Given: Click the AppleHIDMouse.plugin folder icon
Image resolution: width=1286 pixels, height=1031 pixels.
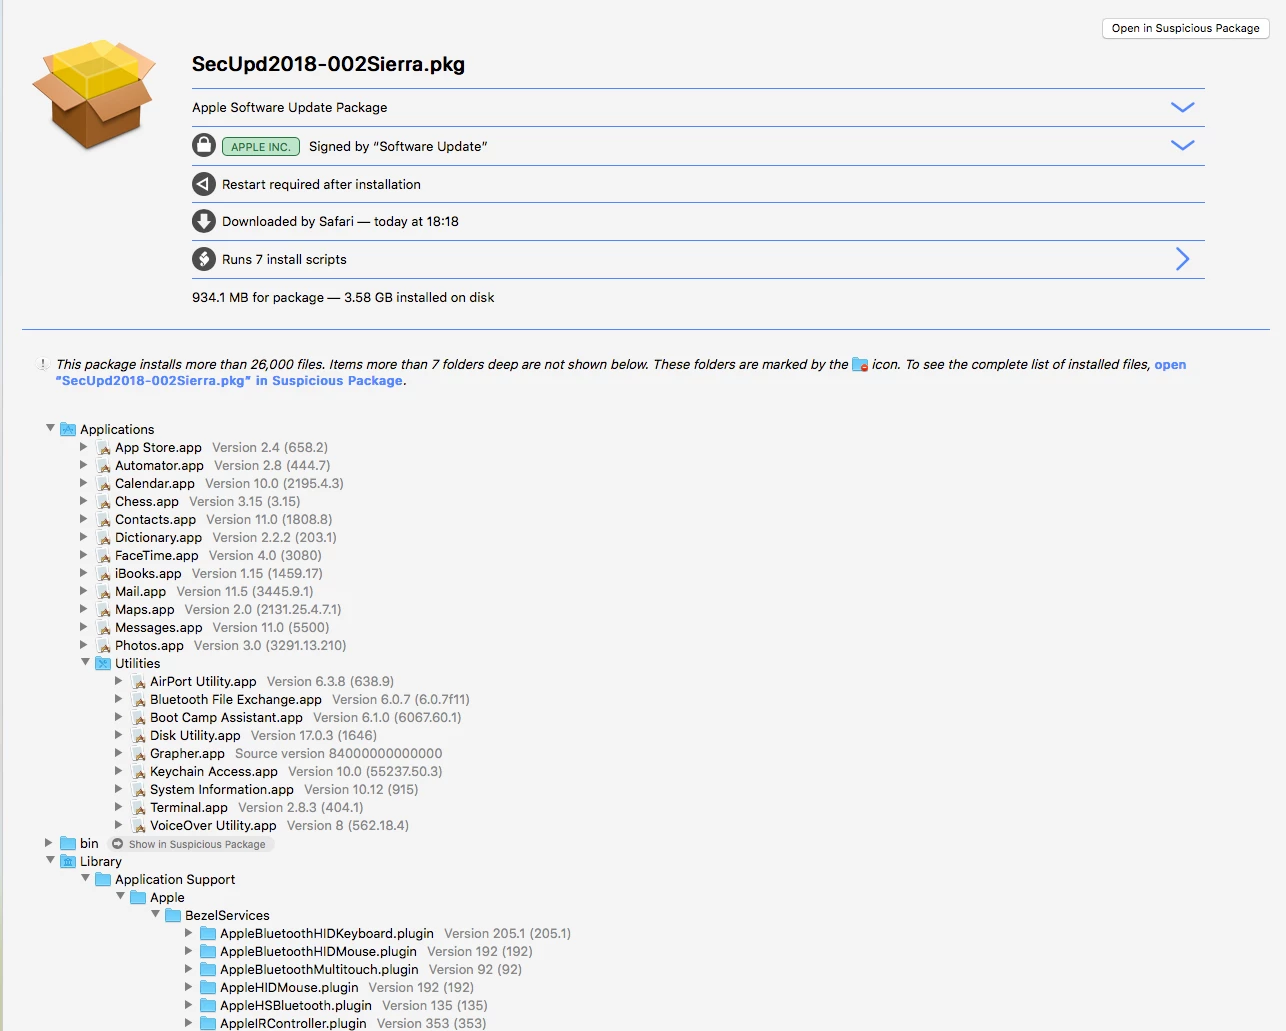Looking at the screenshot, I should [208, 987].
